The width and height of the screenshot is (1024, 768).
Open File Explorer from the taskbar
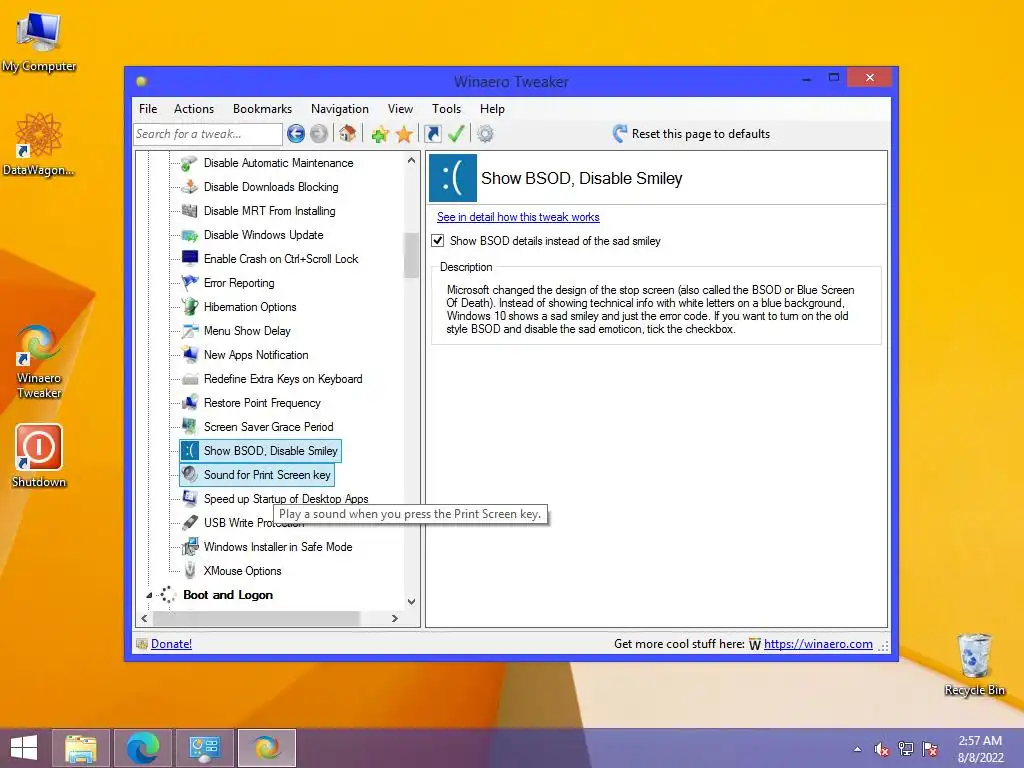pyautogui.click(x=81, y=748)
